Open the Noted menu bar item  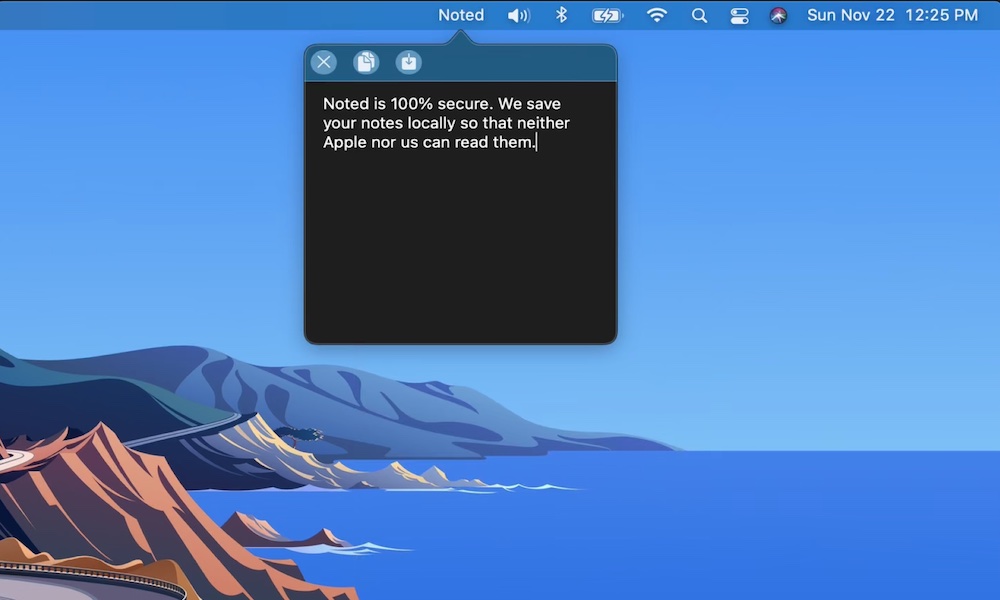461,15
